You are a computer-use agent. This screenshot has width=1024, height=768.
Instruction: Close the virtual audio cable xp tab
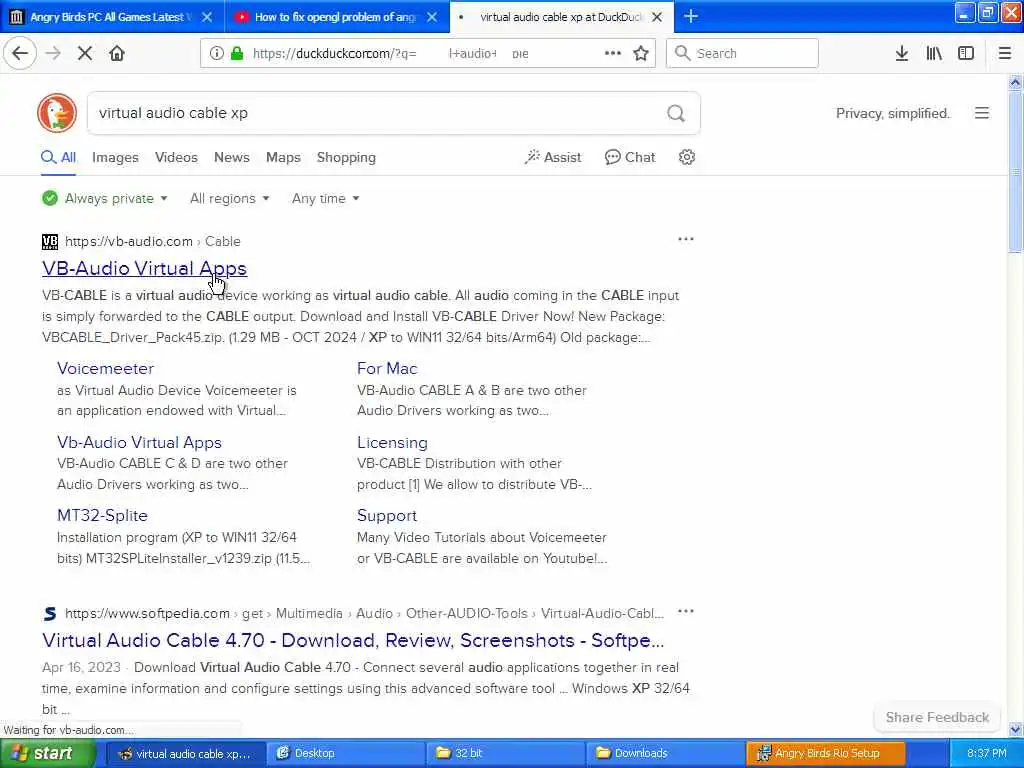pyautogui.click(x=658, y=17)
